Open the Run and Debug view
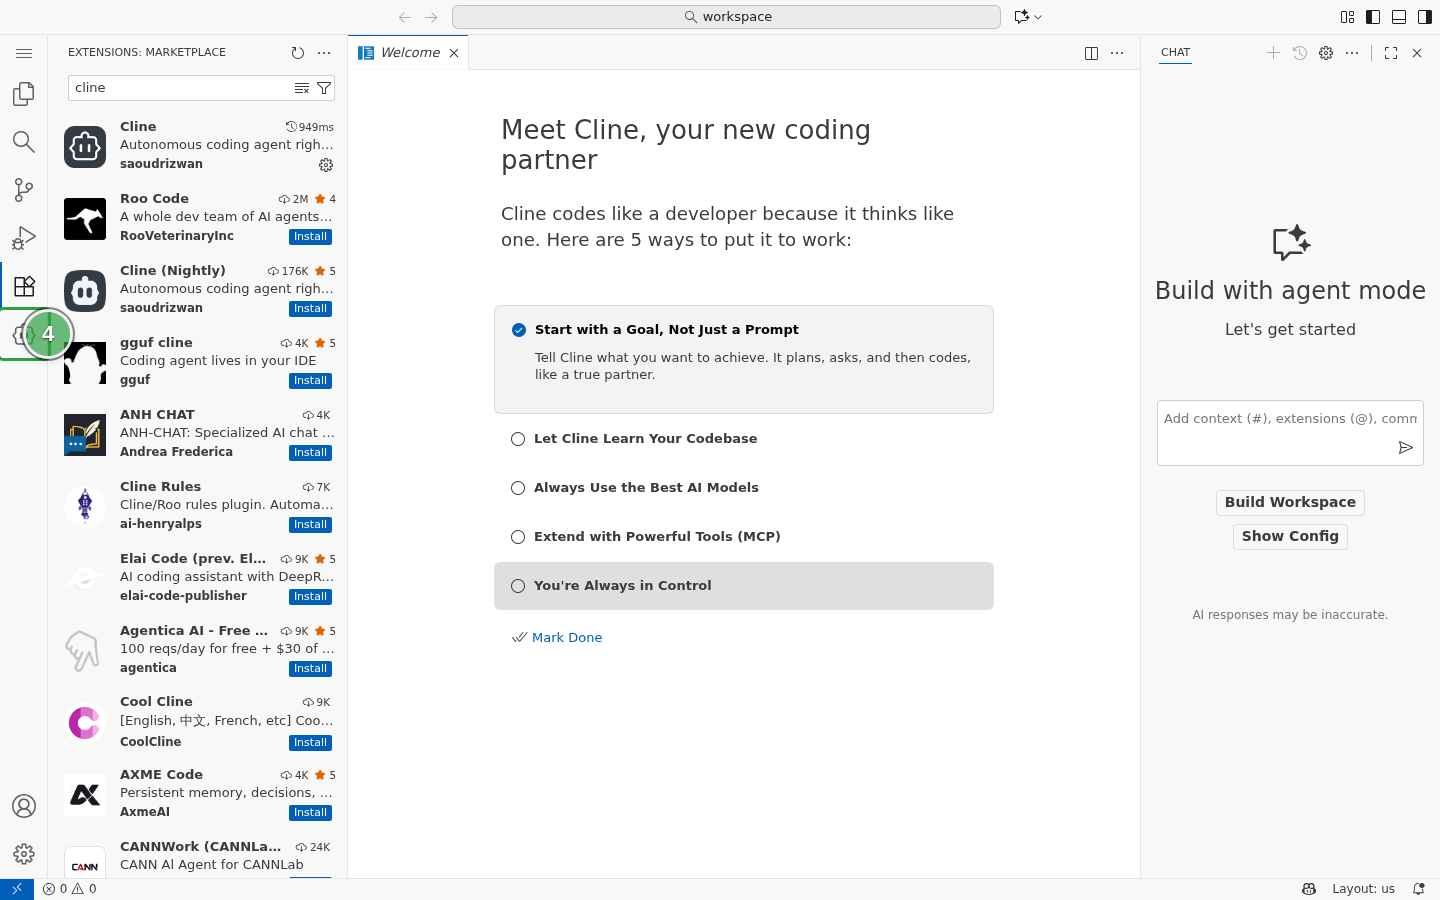1440x900 pixels. pos(24,238)
